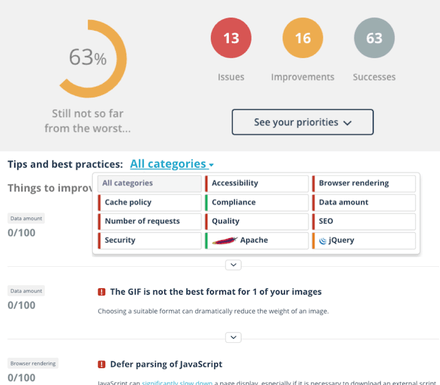The height and width of the screenshot is (385, 440).
Task: Select jQuery category with logo icon
Action: pos(364,240)
